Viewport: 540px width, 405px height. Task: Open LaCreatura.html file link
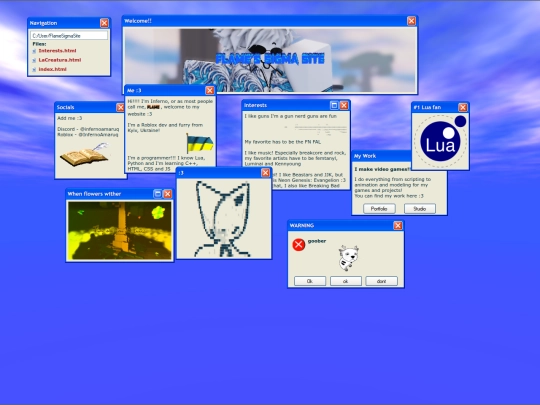pyautogui.click(x=60, y=60)
